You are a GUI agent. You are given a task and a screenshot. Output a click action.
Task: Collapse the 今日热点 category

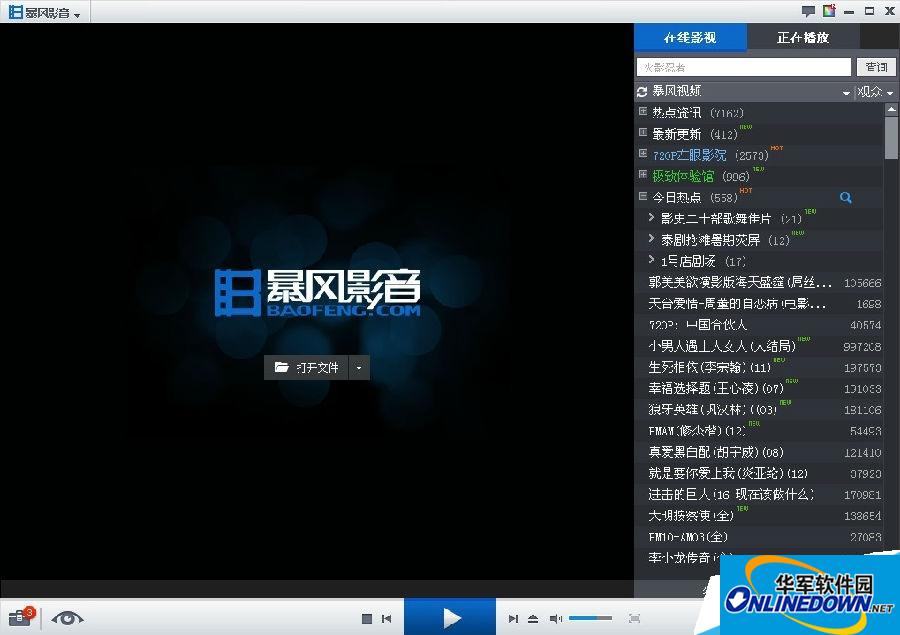pos(643,196)
